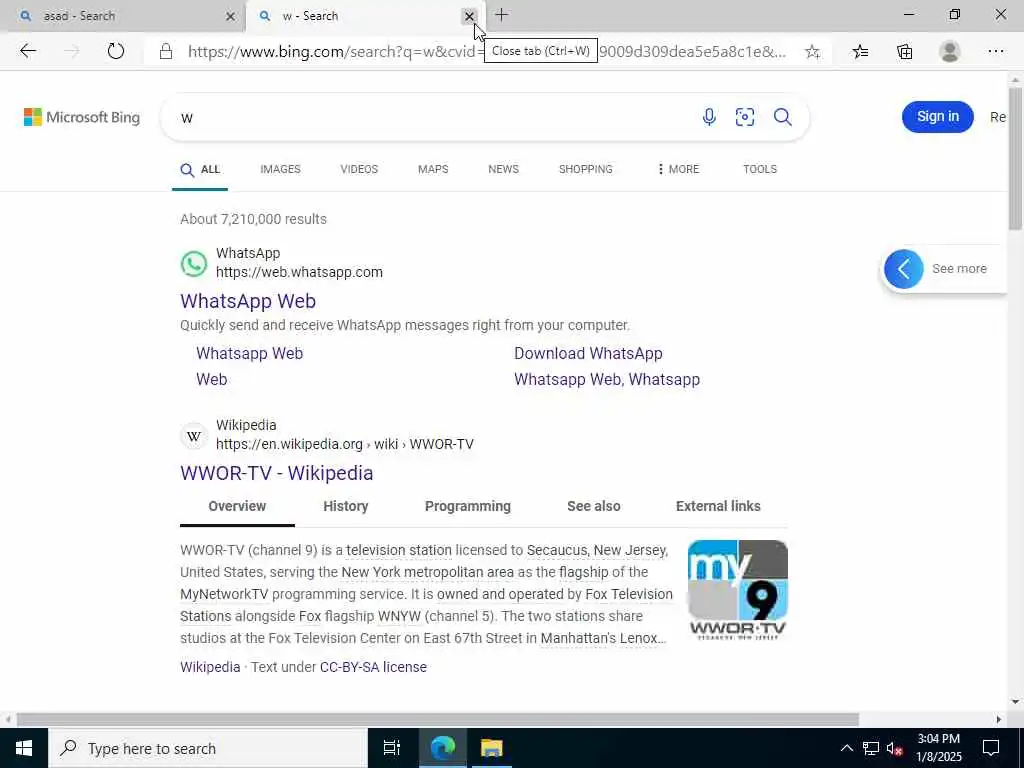
Task: Click the WhatsApp favicon in the first result
Action: click(x=194, y=264)
